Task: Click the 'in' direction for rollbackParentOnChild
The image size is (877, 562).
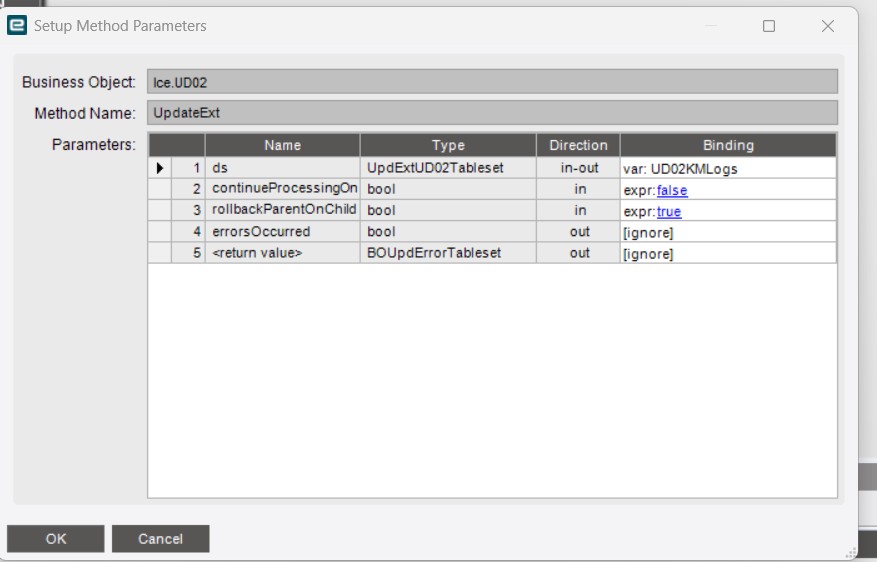Action: click(x=578, y=210)
